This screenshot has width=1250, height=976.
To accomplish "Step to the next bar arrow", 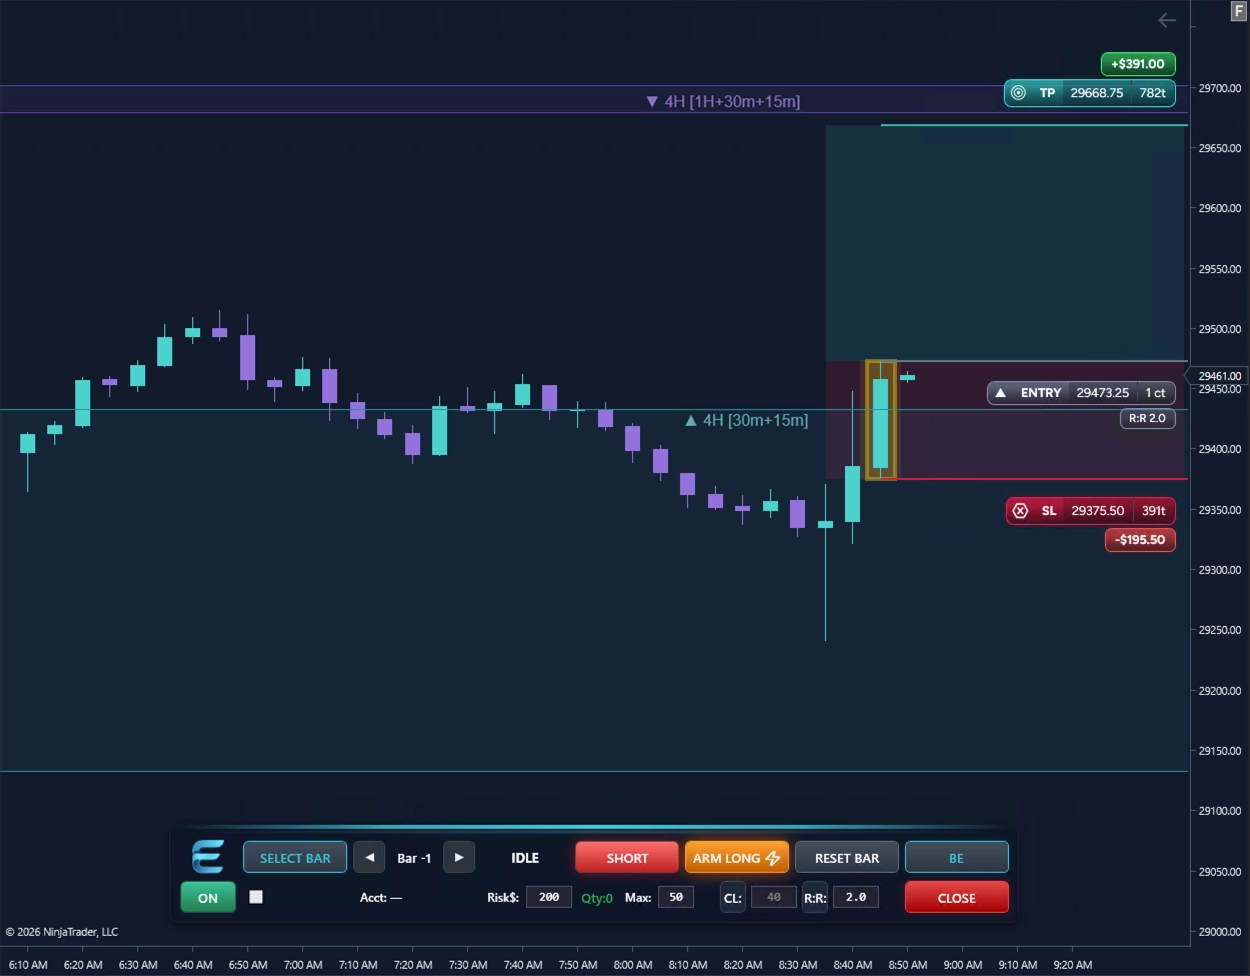I will coord(459,857).
